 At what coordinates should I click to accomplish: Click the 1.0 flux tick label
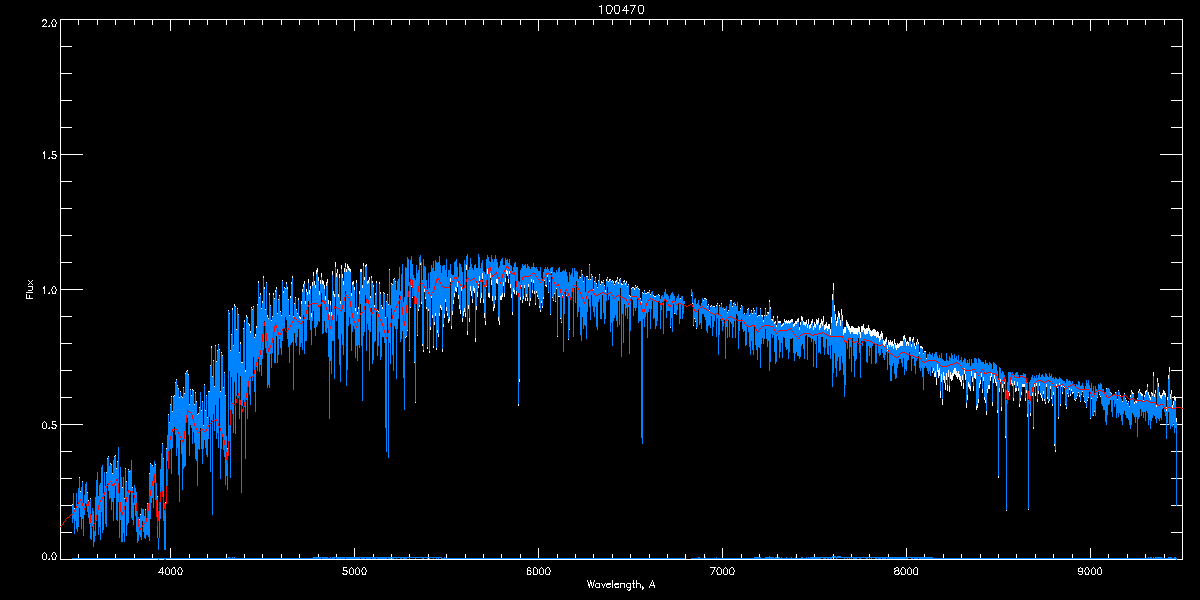tap(47, 290)
